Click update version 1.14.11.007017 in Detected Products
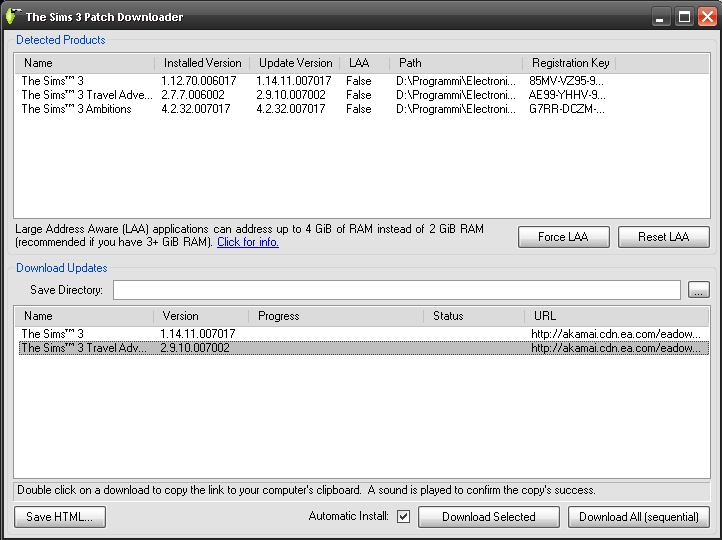This screenshot has height=540, width=722. coord(293,81)
